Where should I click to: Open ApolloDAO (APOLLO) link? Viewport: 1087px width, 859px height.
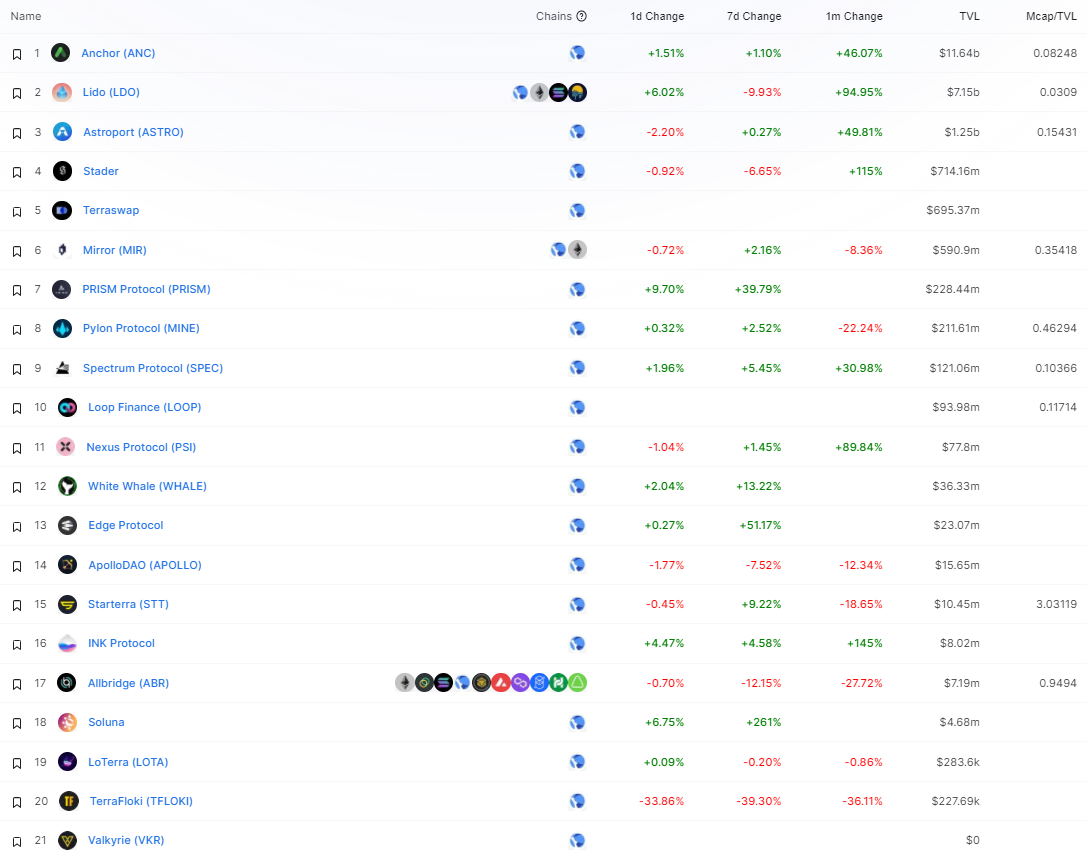click(x=144, y=565)
